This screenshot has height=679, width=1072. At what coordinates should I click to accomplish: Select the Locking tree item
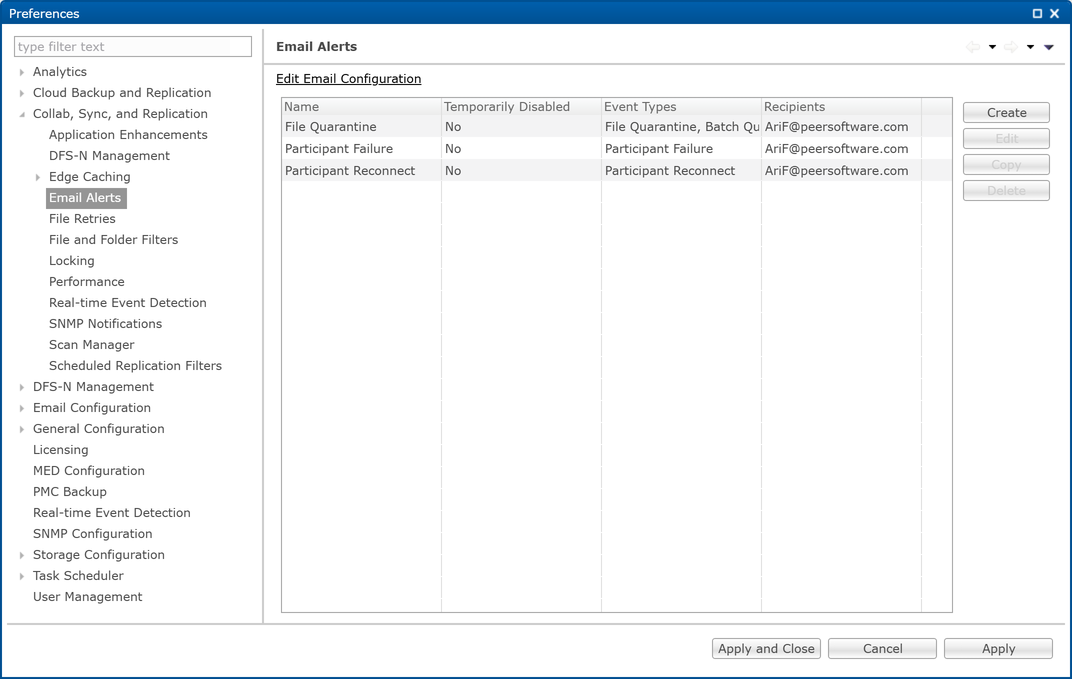[71, 261]
